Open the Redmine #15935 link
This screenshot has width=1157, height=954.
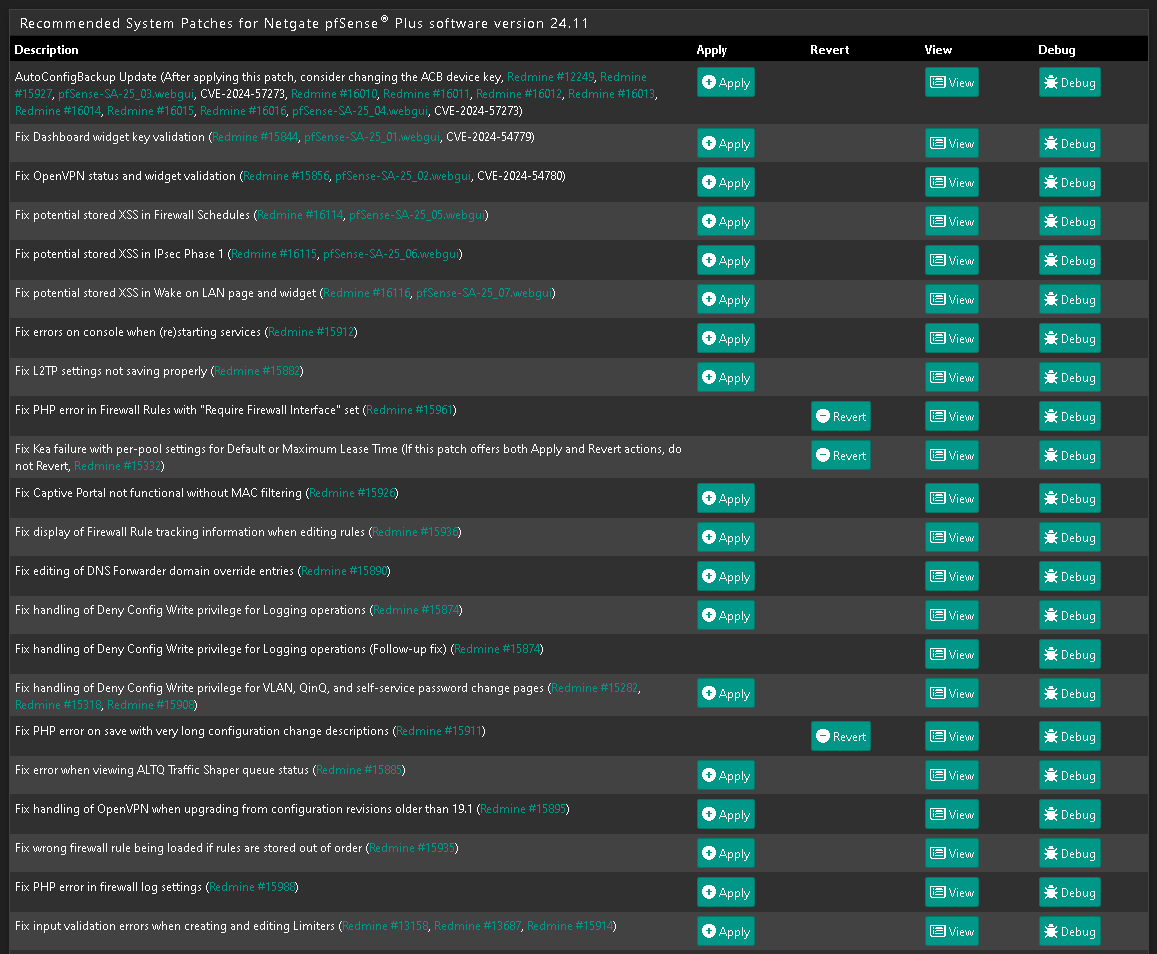pyautogui.click(x=412, y=848)
